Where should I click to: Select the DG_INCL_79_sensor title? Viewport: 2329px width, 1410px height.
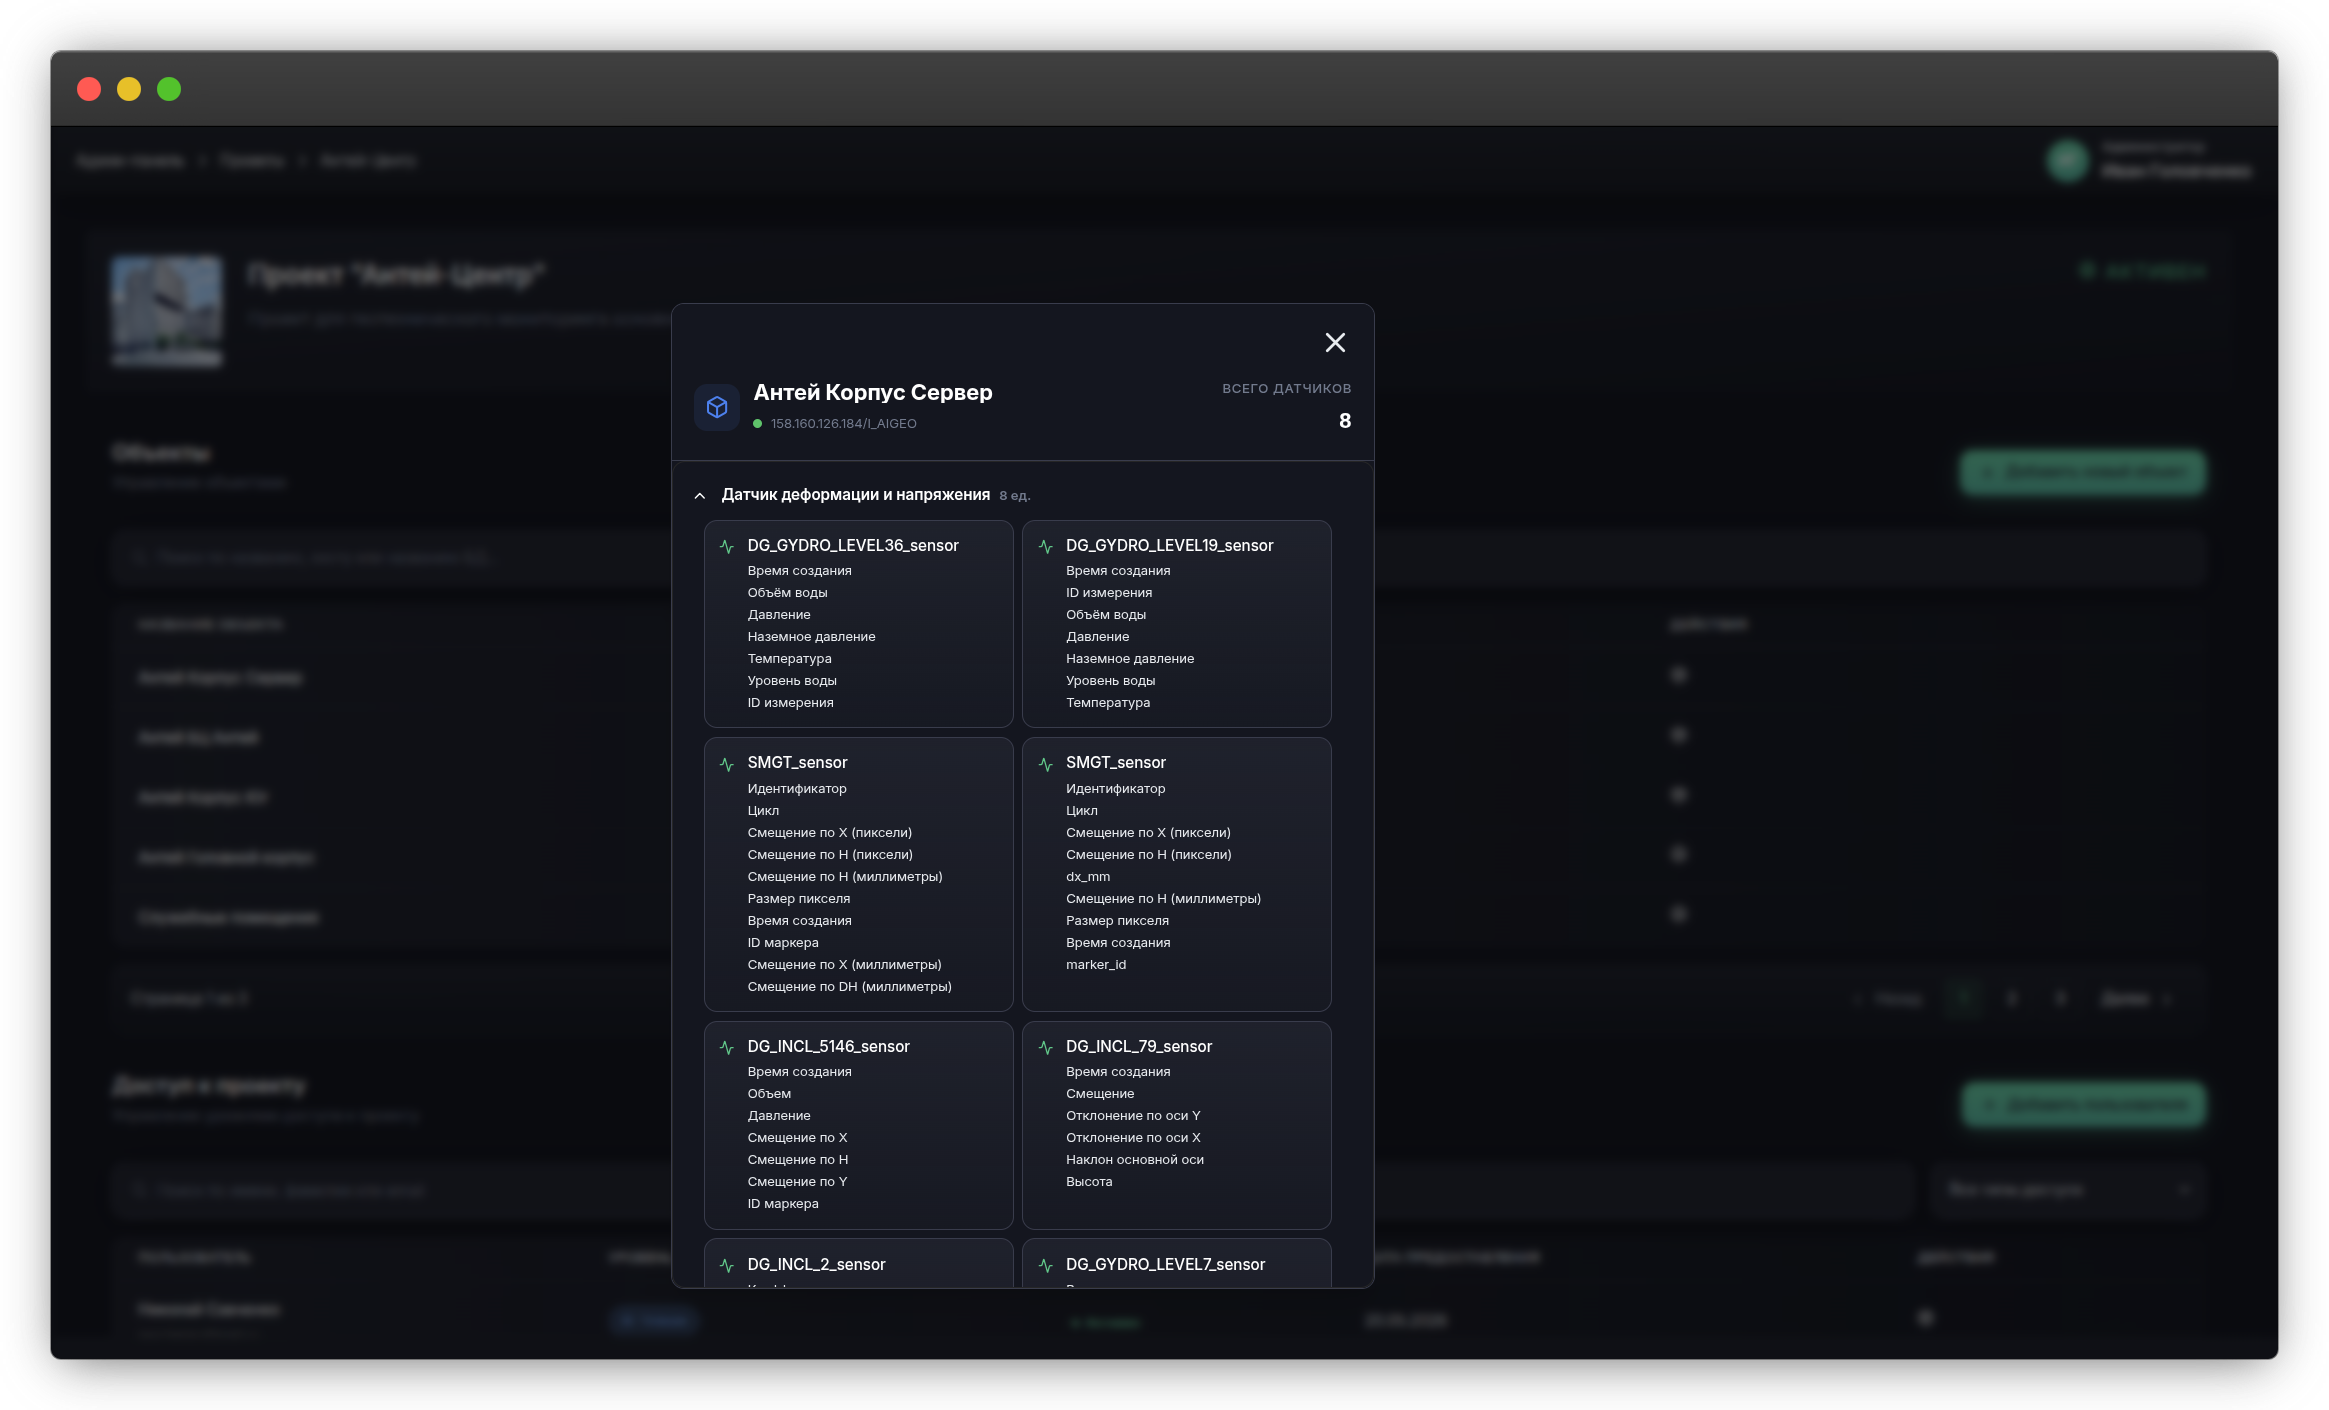[x=1138, y=1046]
